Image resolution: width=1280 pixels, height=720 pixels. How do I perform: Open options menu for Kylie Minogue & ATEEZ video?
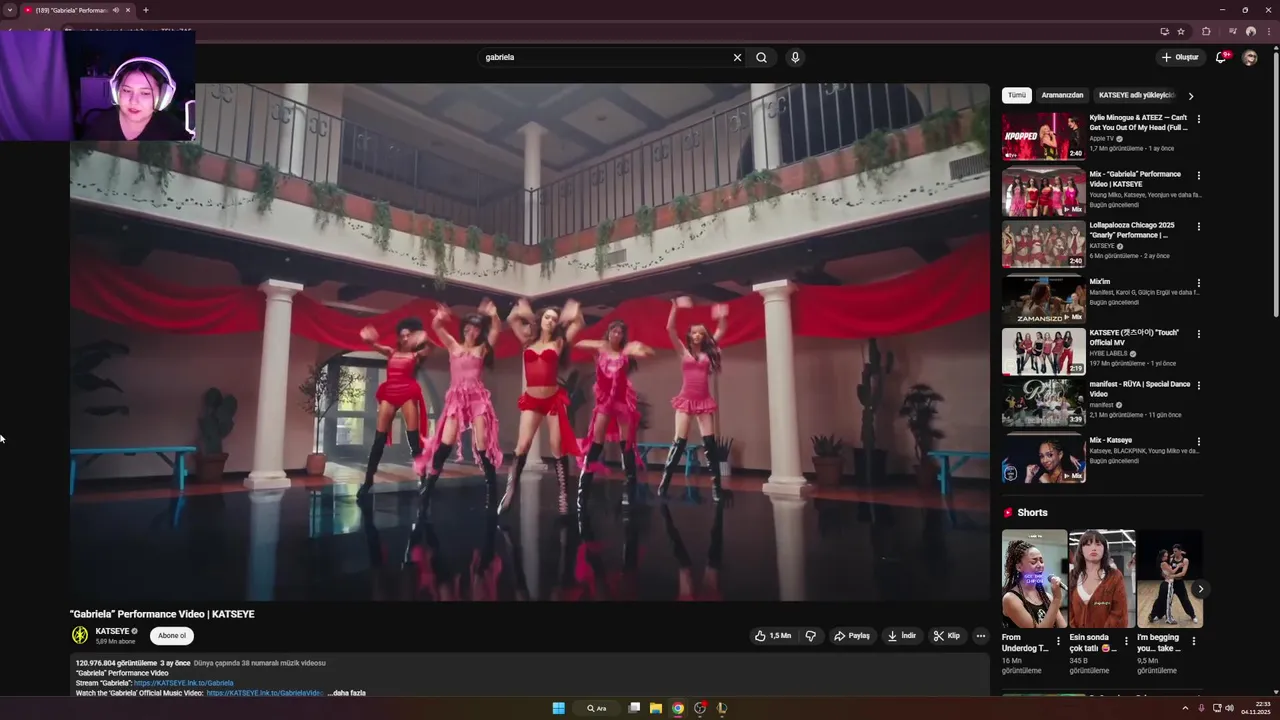pyautogui.click(x=1199, y=119)
